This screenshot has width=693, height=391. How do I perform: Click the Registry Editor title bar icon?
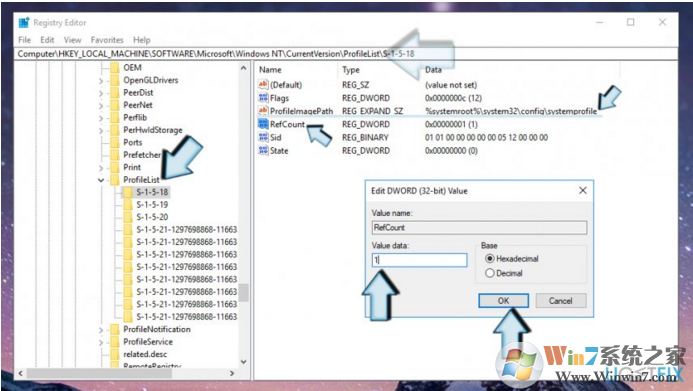(x=24, y=22)
